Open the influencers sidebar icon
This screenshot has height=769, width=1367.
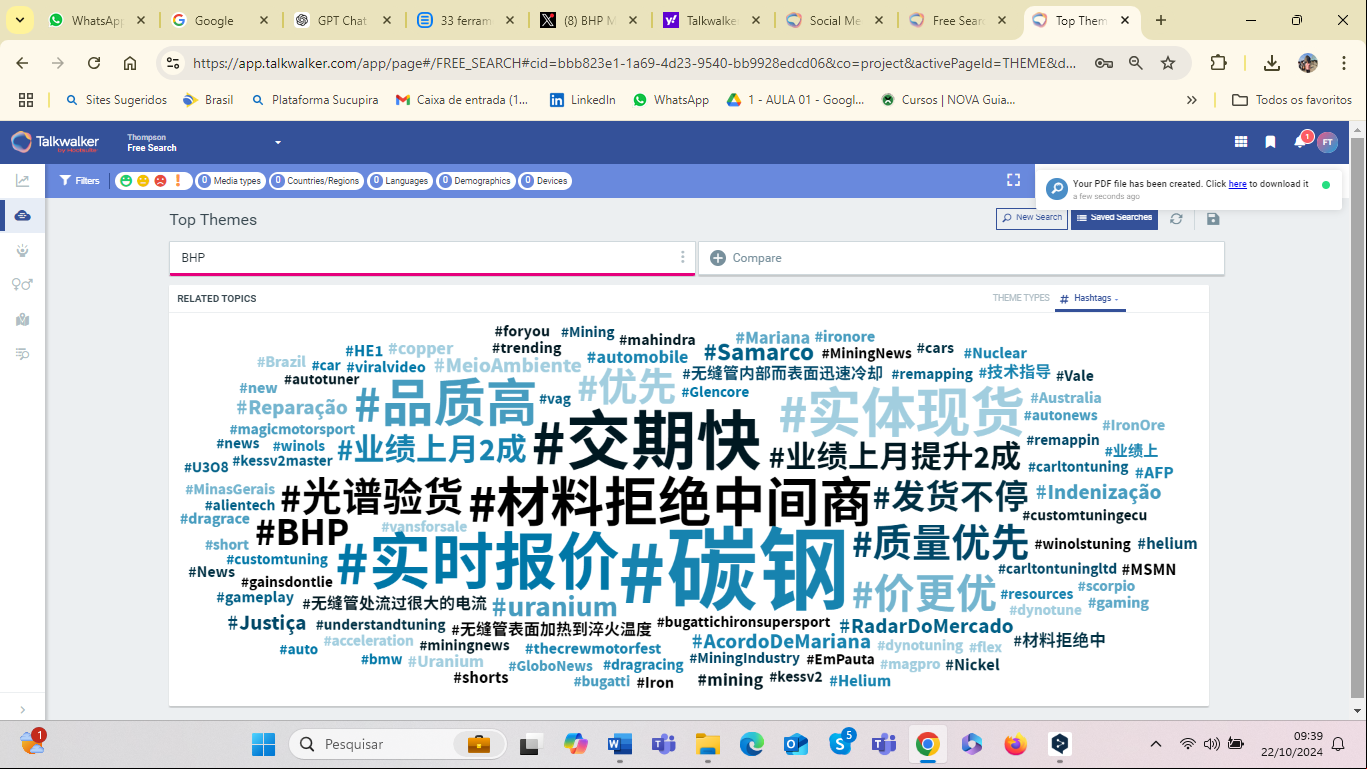(x=22, y=250)
